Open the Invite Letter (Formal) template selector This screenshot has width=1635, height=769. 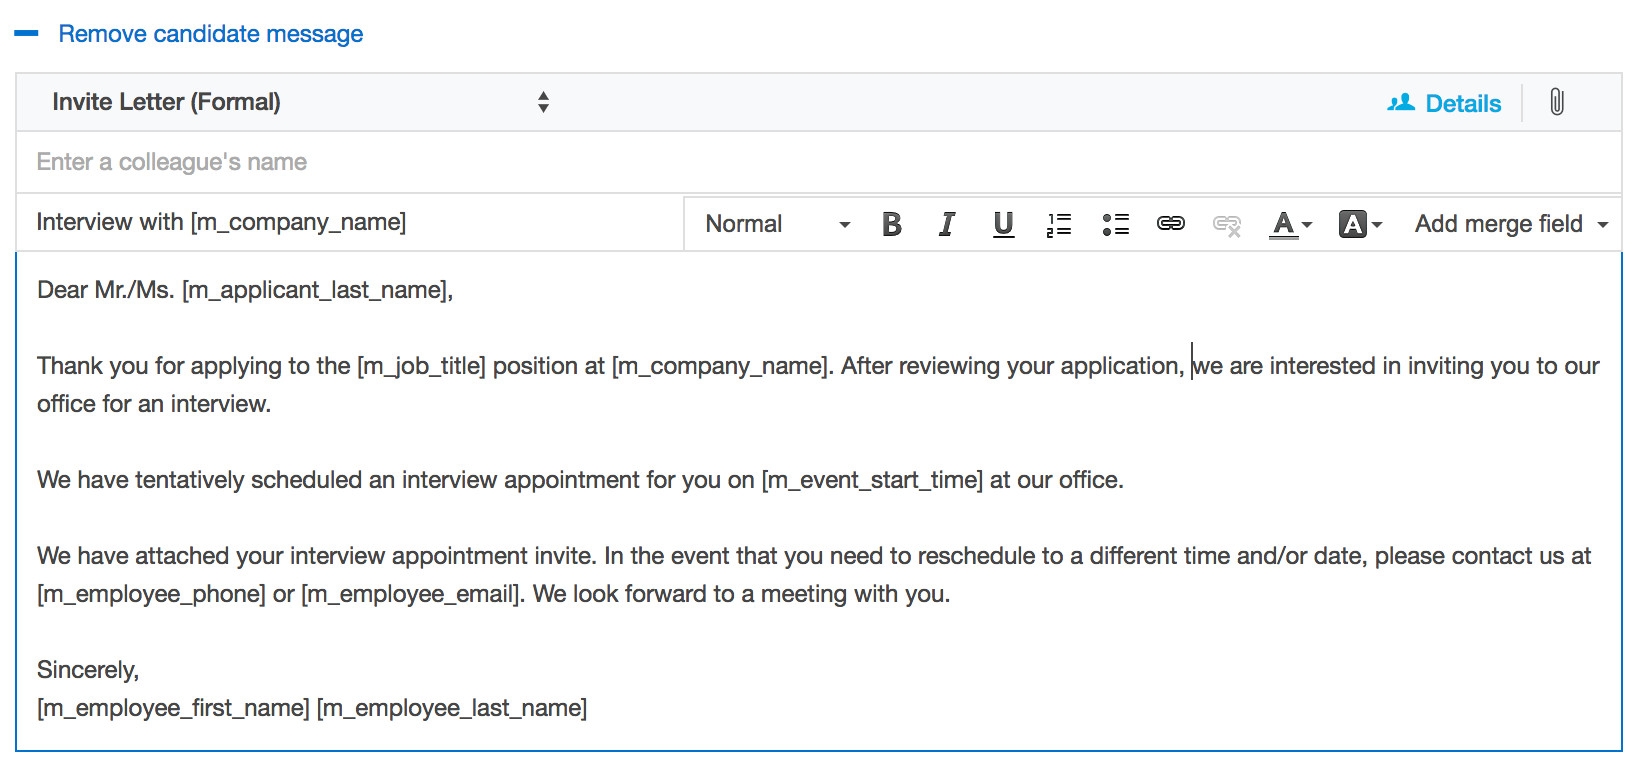300,102
